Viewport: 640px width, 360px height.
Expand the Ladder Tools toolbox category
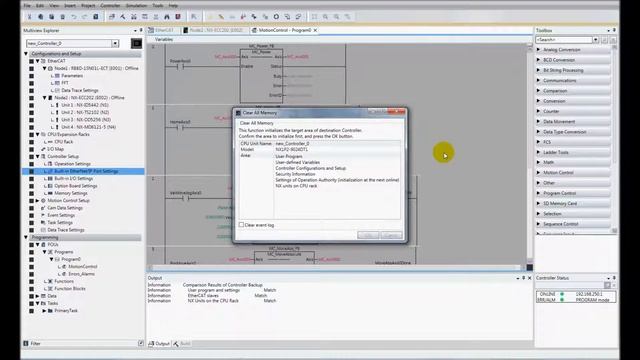click(x=538, y=152)
